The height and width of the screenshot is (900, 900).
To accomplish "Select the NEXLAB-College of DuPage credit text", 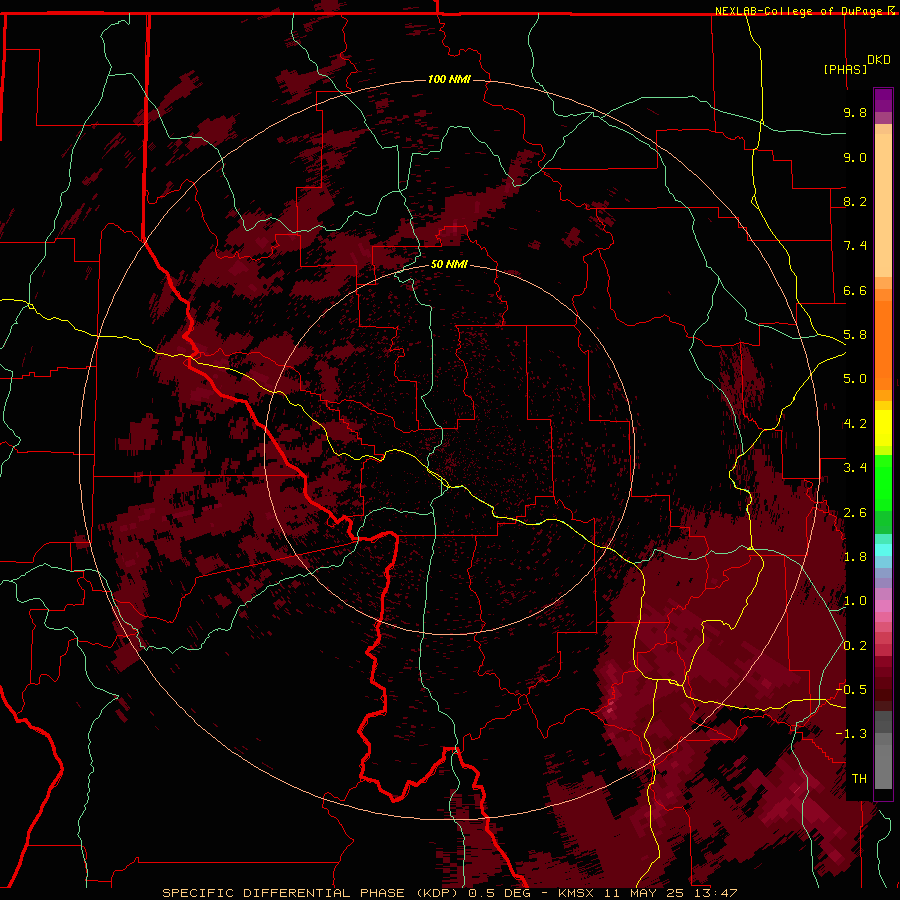I will tap(799, 11).
